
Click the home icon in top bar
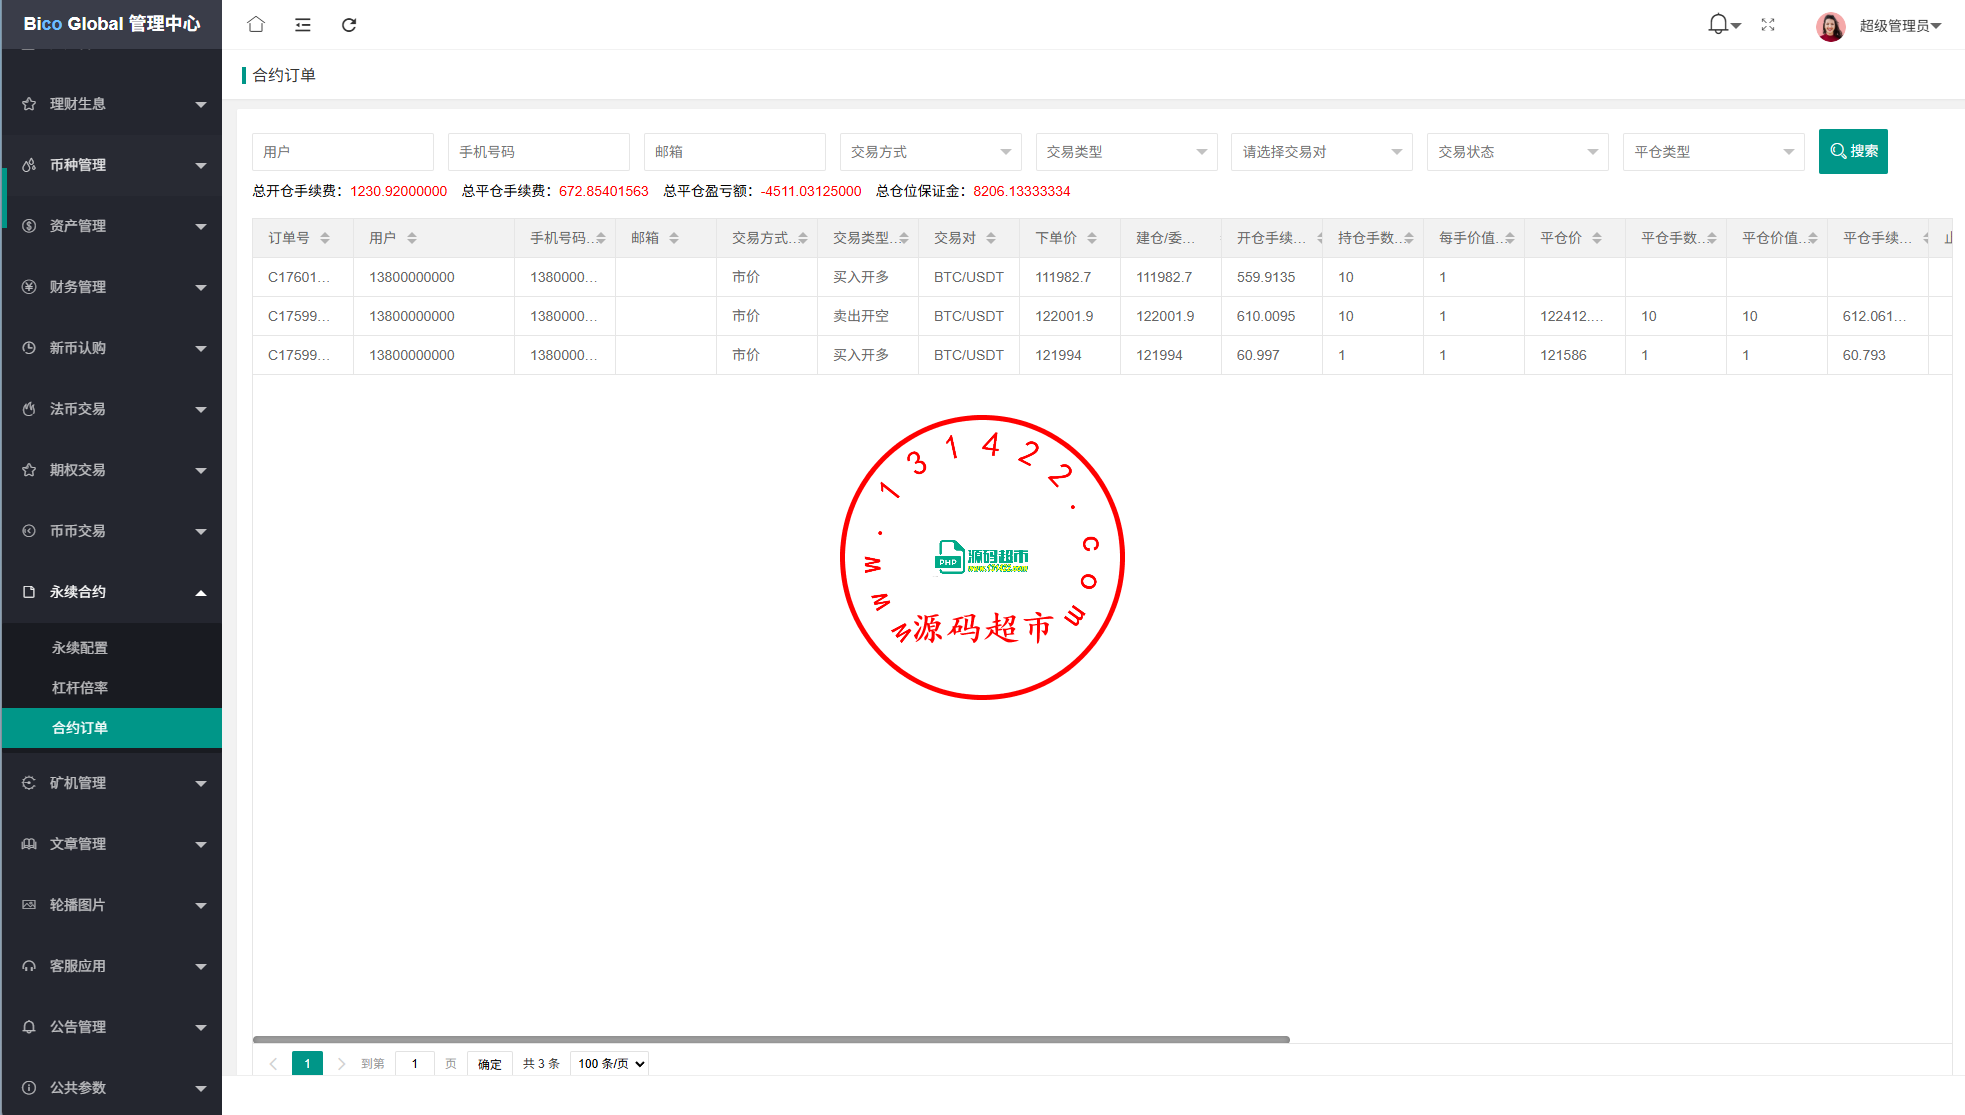click(256, 25)
